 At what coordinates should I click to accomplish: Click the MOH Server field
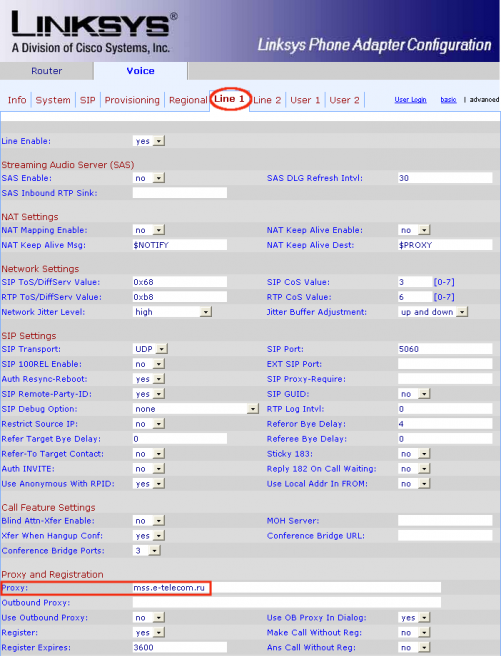(445, 520)
